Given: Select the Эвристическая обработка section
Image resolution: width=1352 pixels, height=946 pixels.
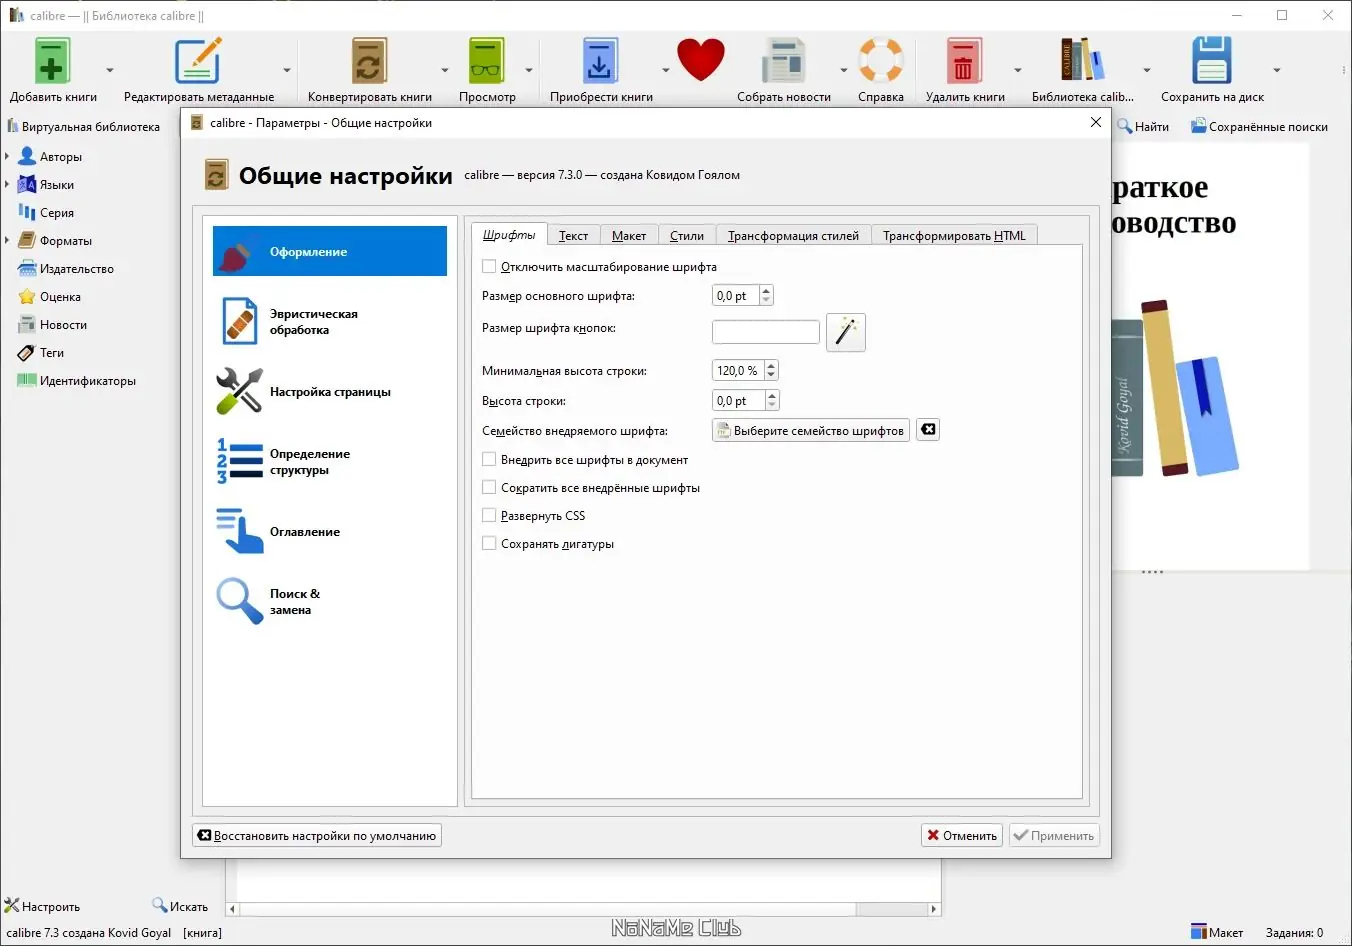Looking at the screenshot, I should click(x=330, y=322).
